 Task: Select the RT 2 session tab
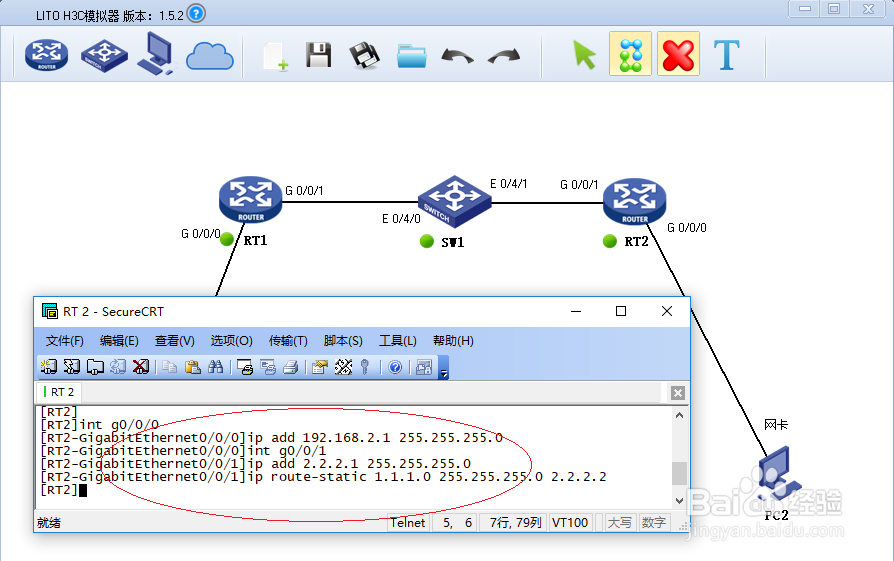point(59,392)
